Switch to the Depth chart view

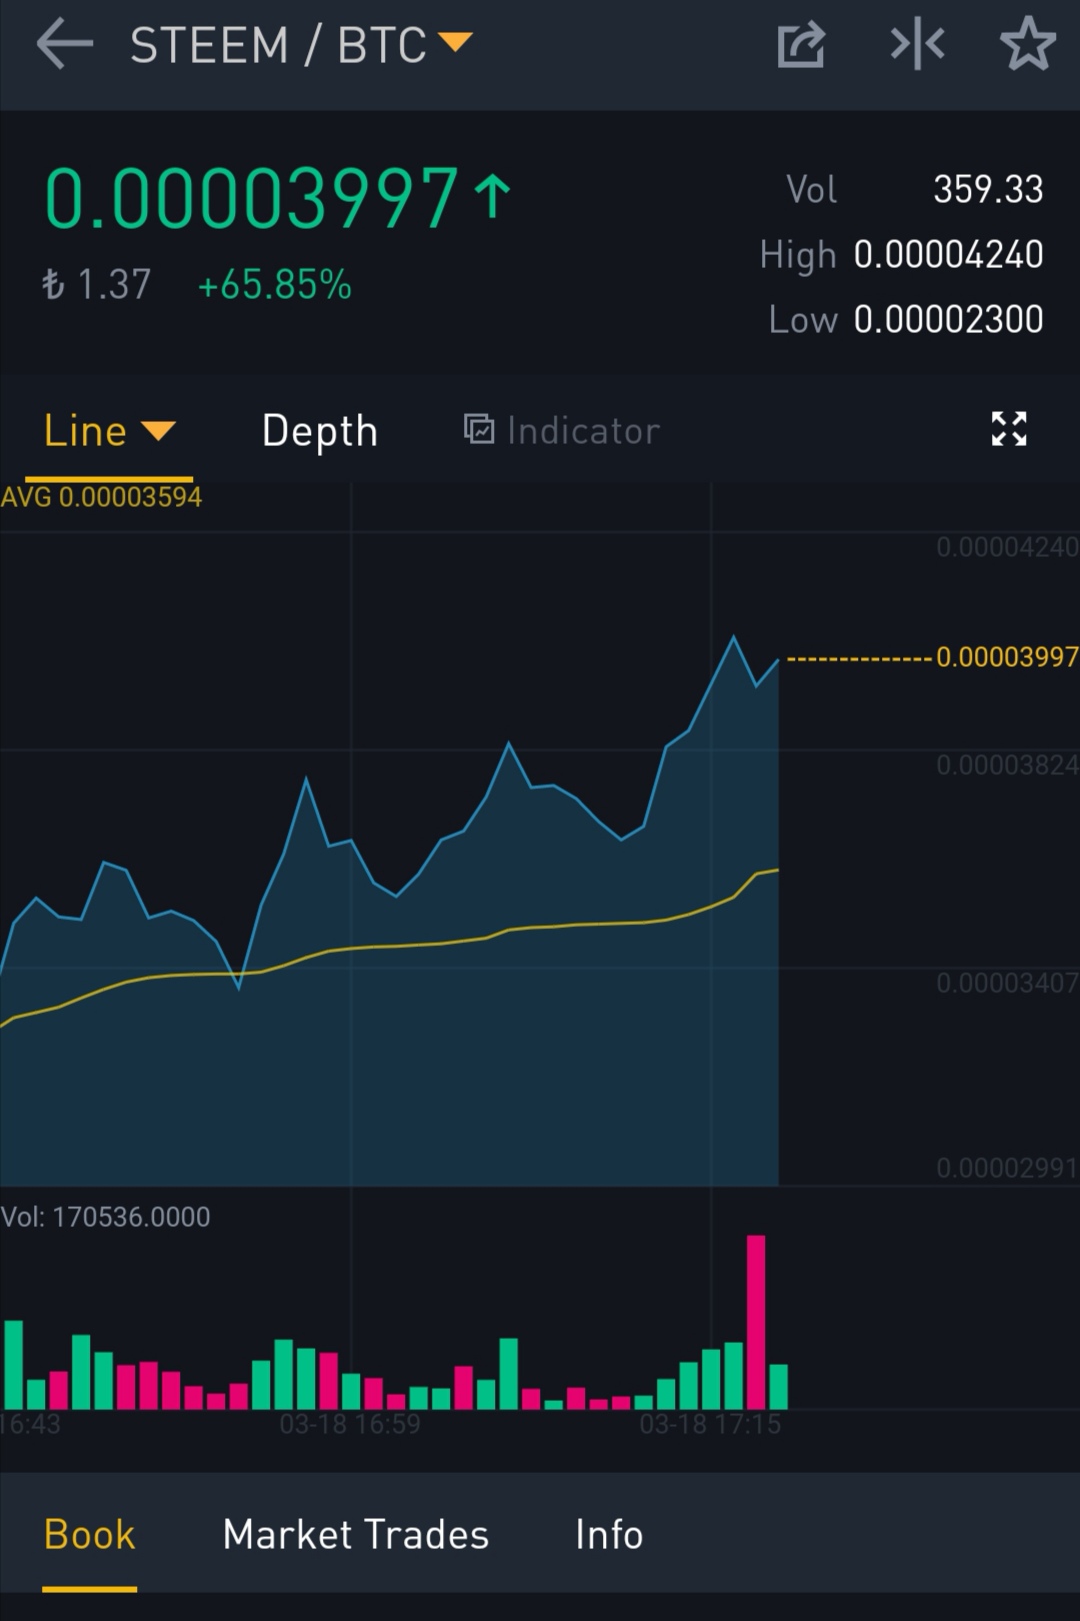point(319,431)
